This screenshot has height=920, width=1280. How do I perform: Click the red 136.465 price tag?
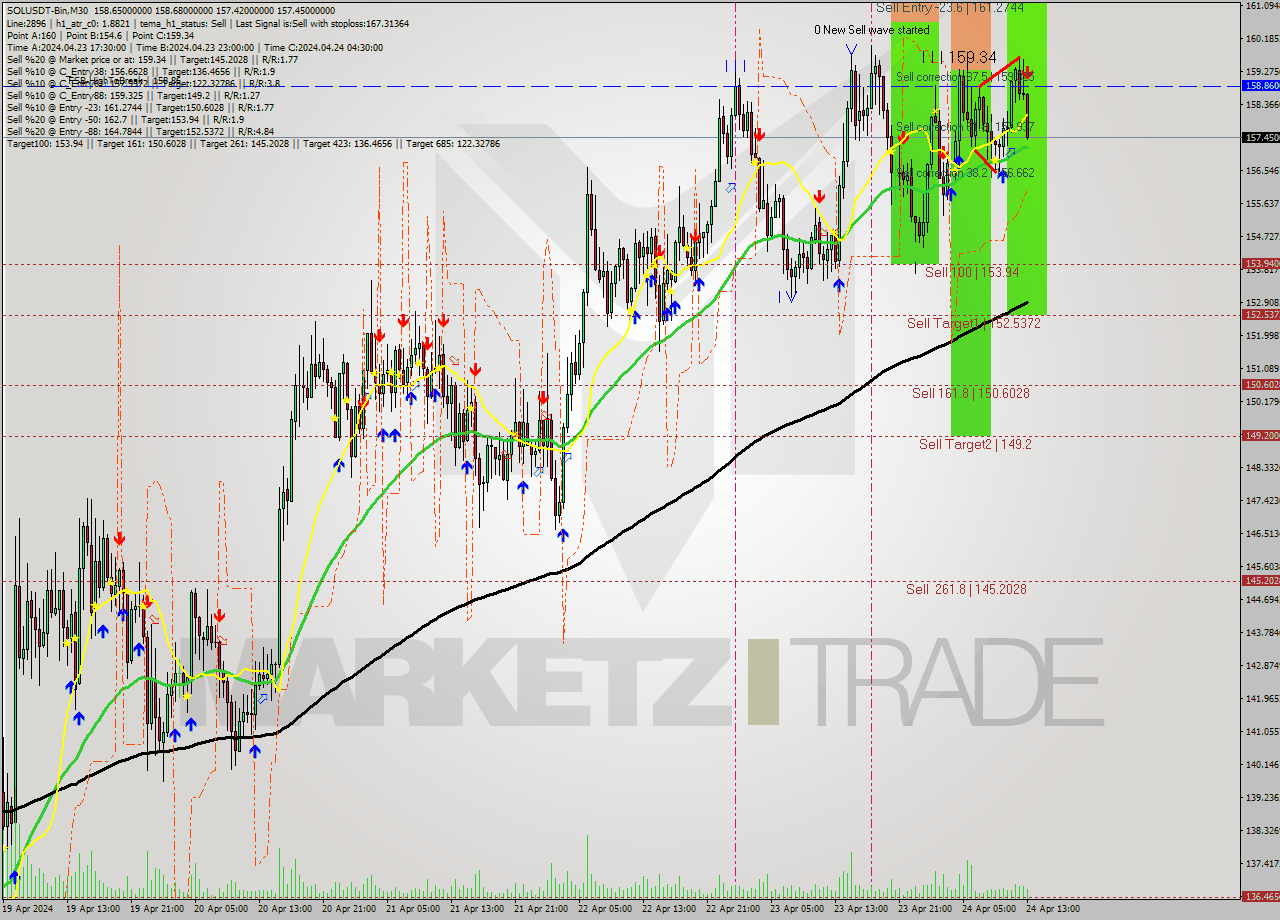click(x=1260, y=897)
